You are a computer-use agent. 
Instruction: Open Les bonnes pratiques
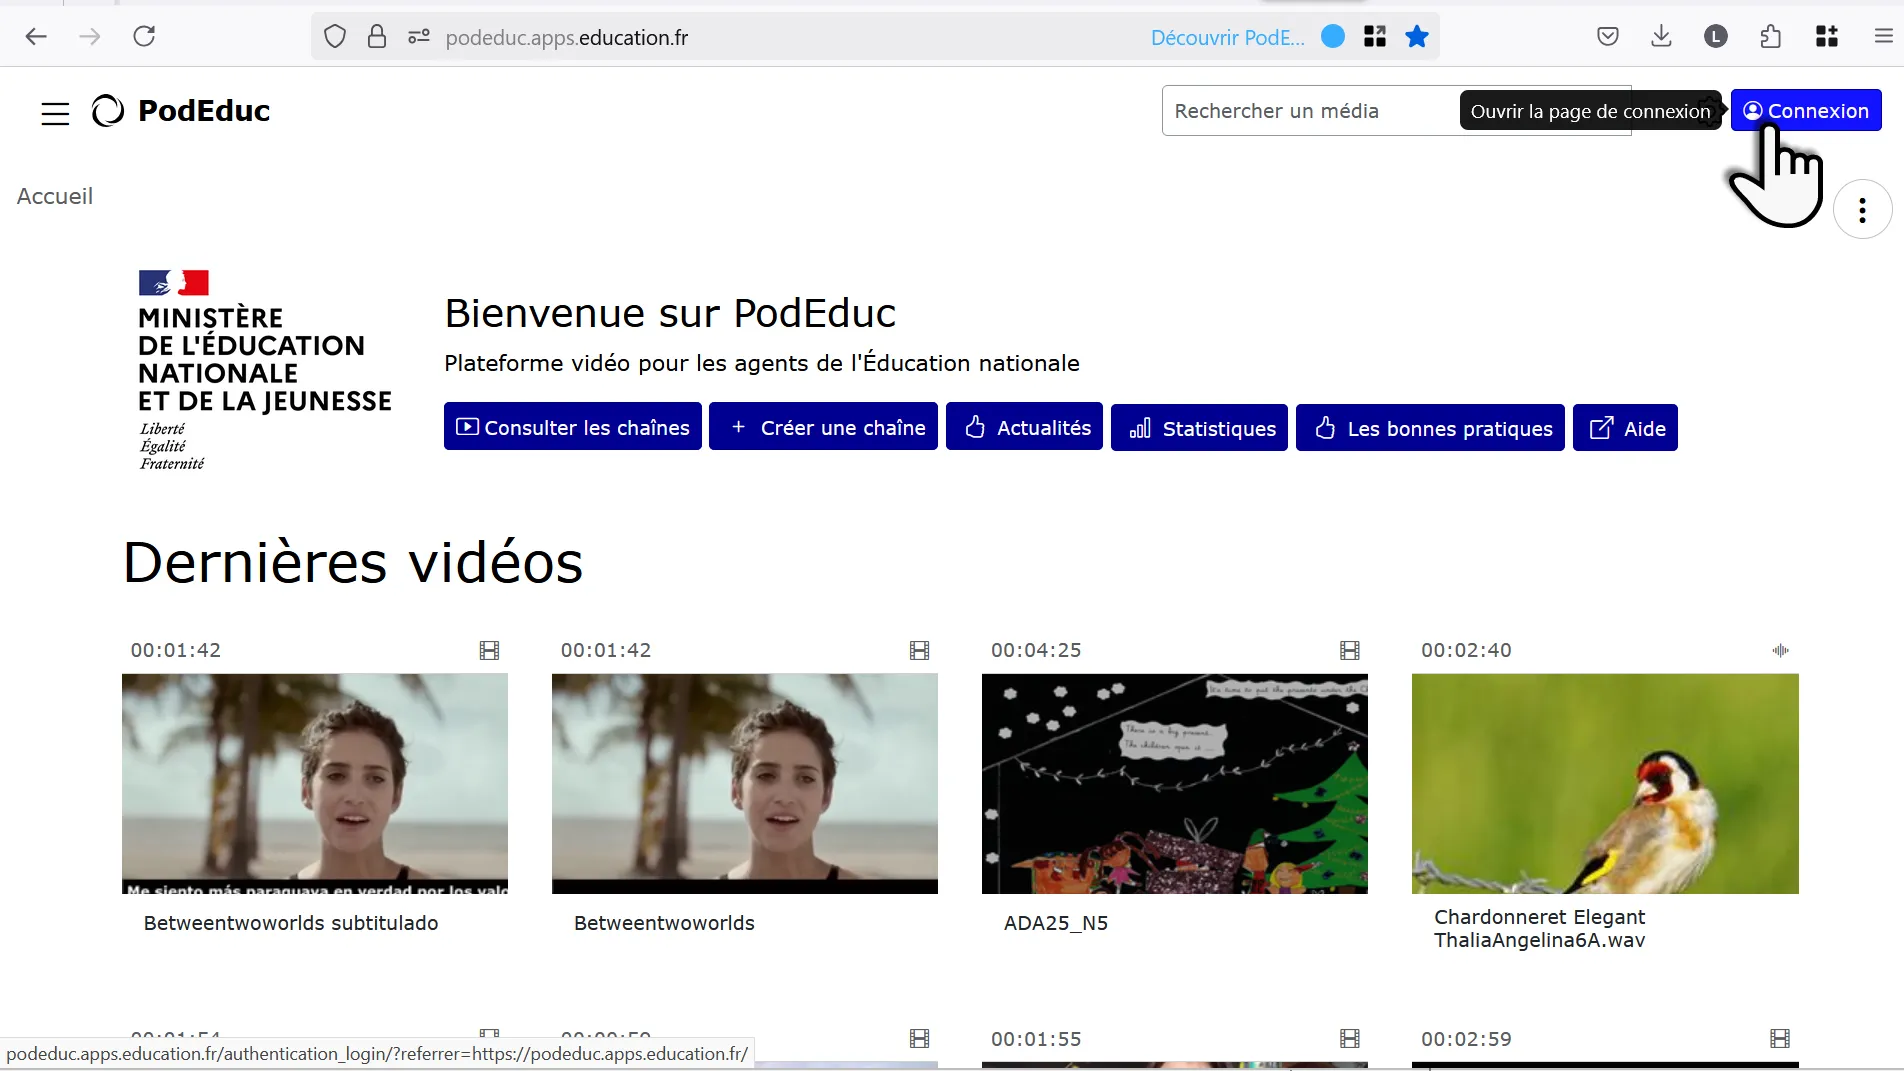(1430, 428)
